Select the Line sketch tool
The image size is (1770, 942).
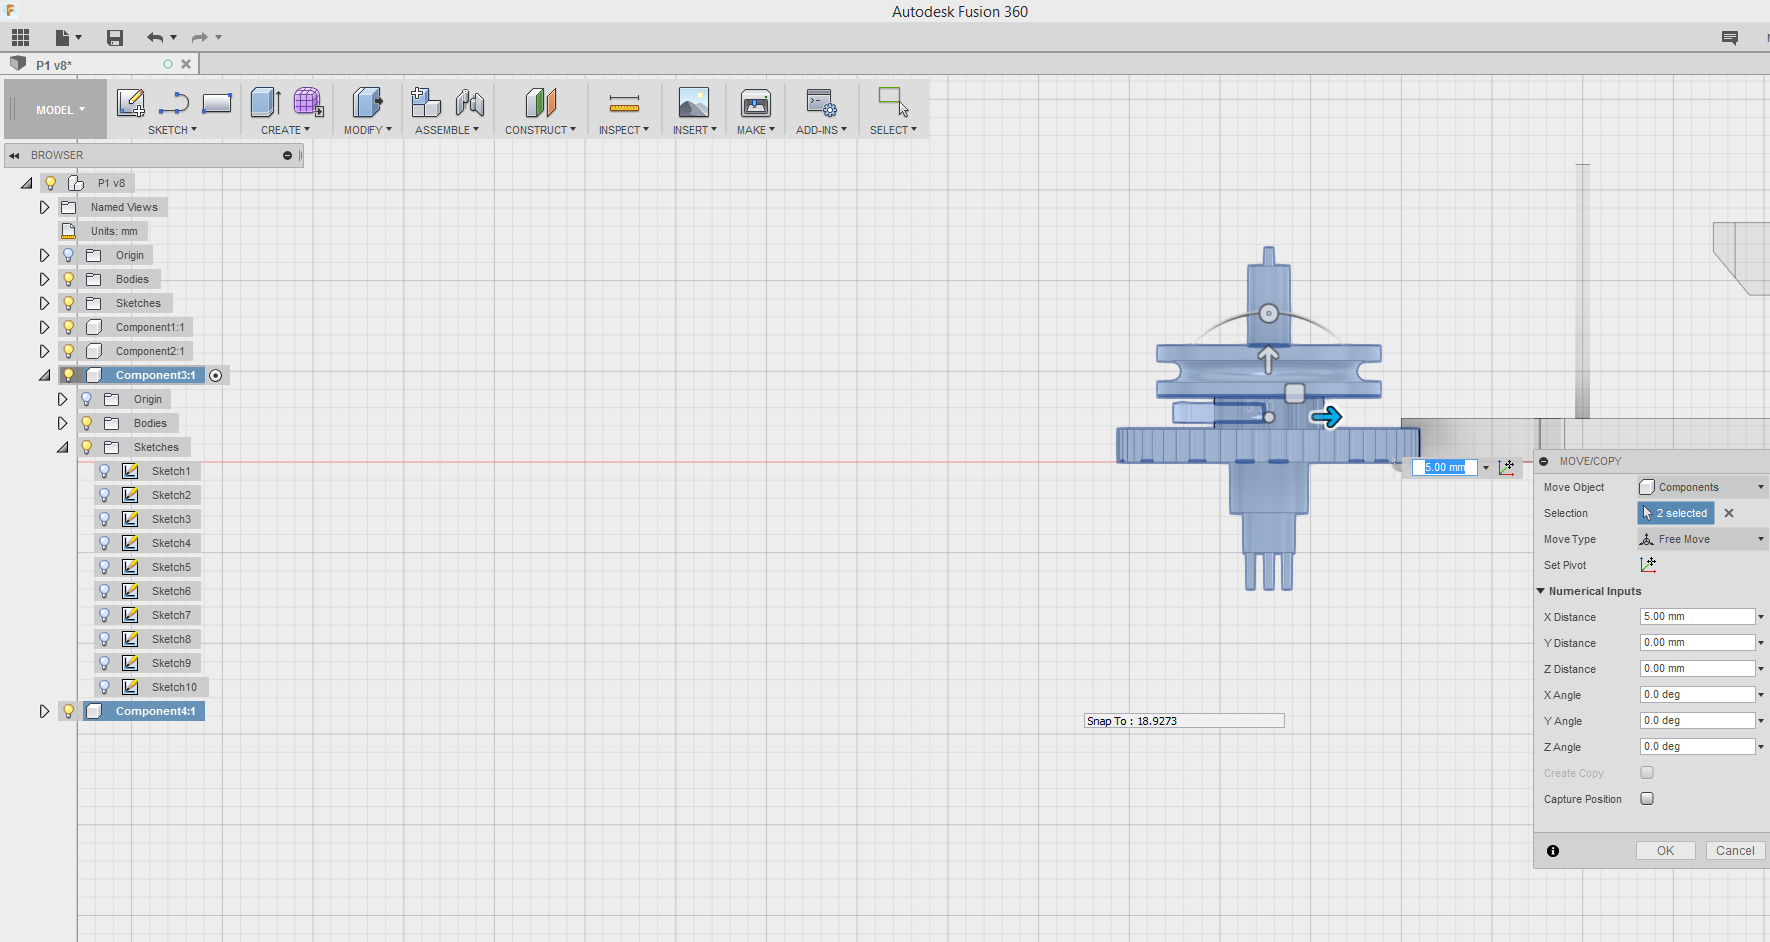tap(174, 103)
